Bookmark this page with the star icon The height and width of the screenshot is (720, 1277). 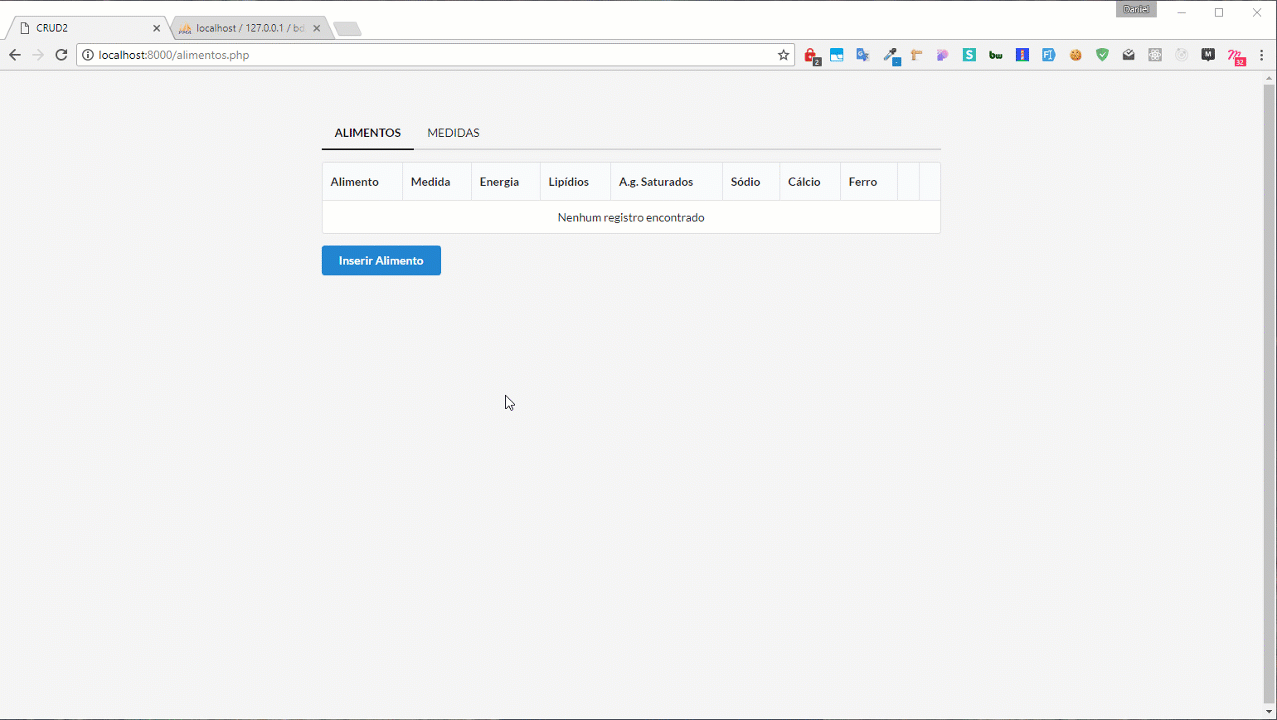pos(783,55)
